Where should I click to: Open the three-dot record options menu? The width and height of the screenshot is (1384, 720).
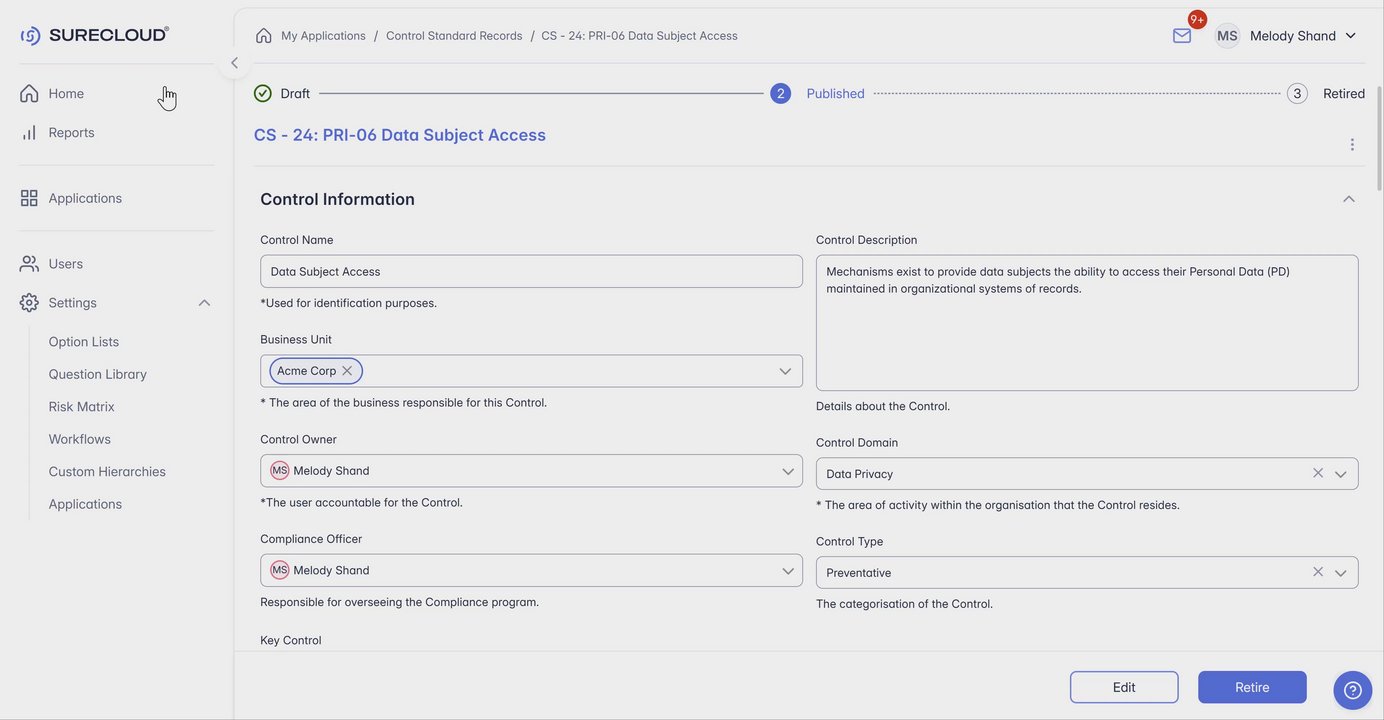click(1352, 145)
